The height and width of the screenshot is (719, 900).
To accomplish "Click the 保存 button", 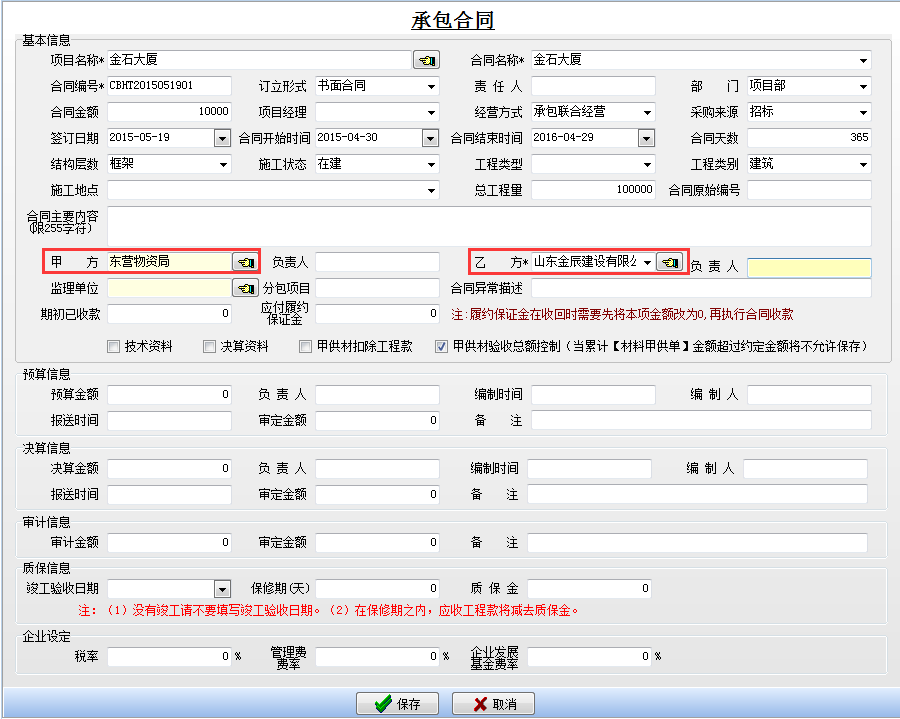I will [x=397, y=704].
